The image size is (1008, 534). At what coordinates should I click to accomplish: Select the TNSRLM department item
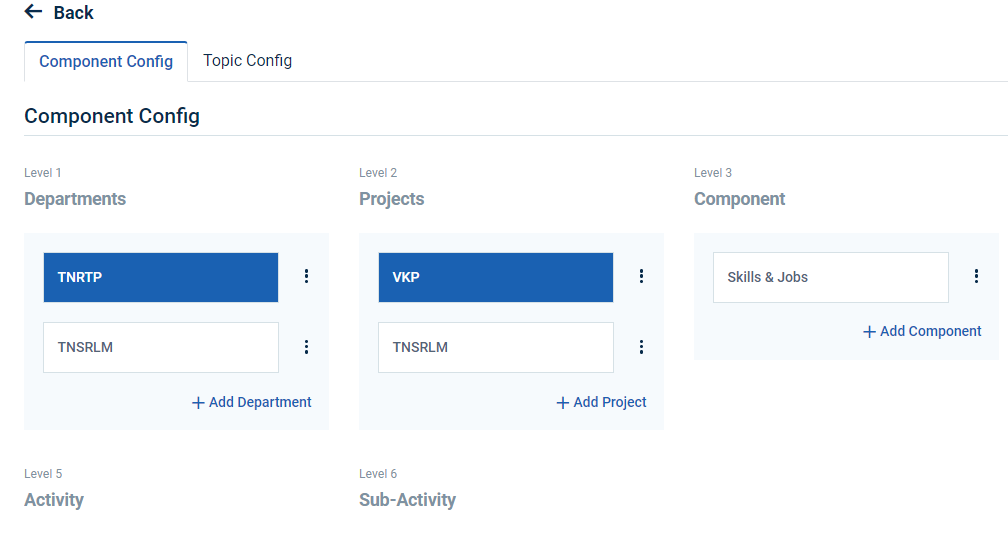pyautogui.click(x=161, y=347)
